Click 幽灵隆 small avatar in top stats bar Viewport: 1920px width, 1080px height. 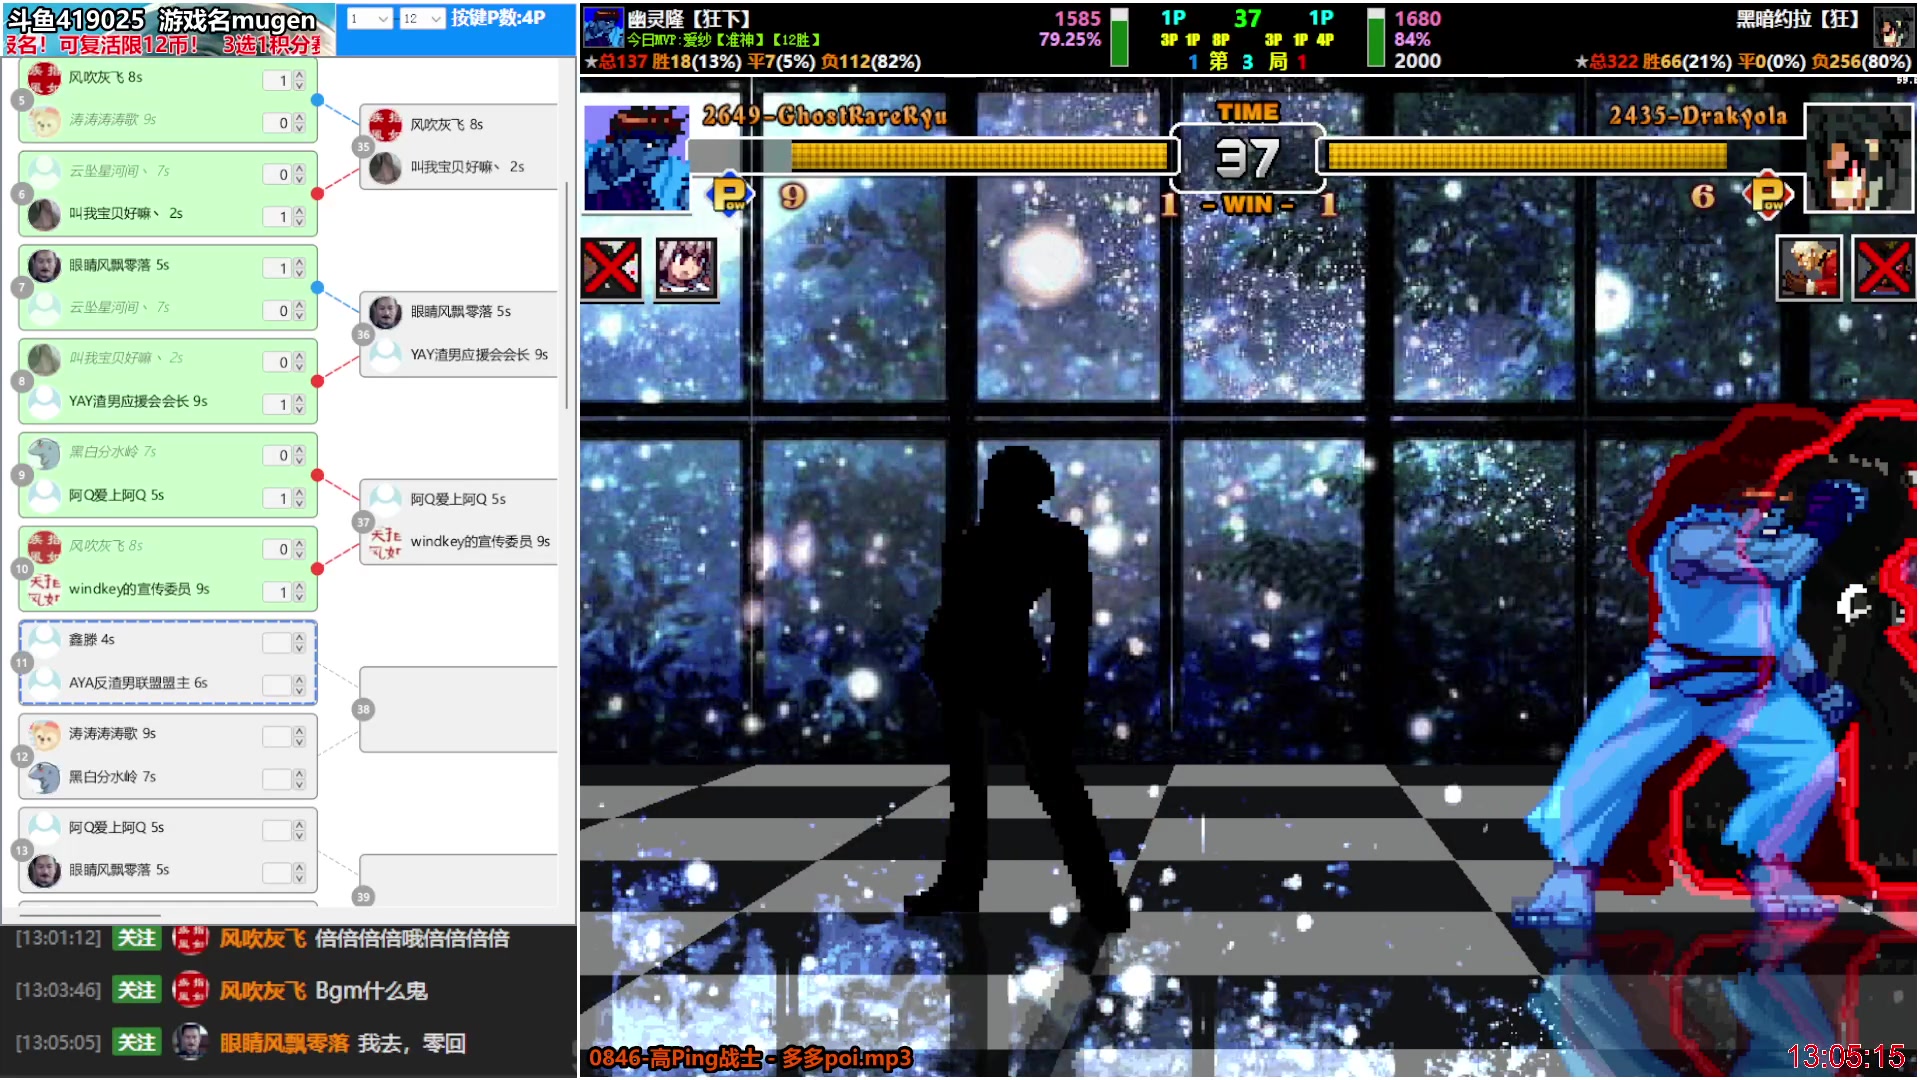tap(604, 28)
